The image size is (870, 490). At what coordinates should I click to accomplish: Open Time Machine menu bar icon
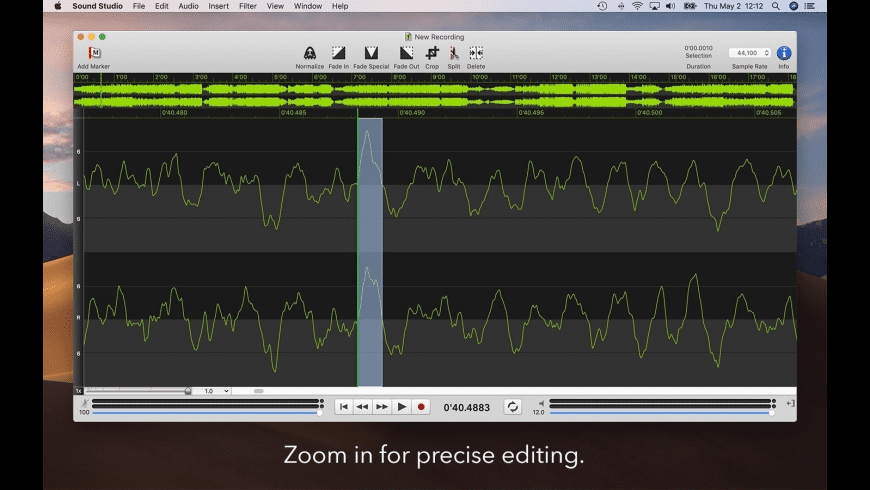coord(602,6)
